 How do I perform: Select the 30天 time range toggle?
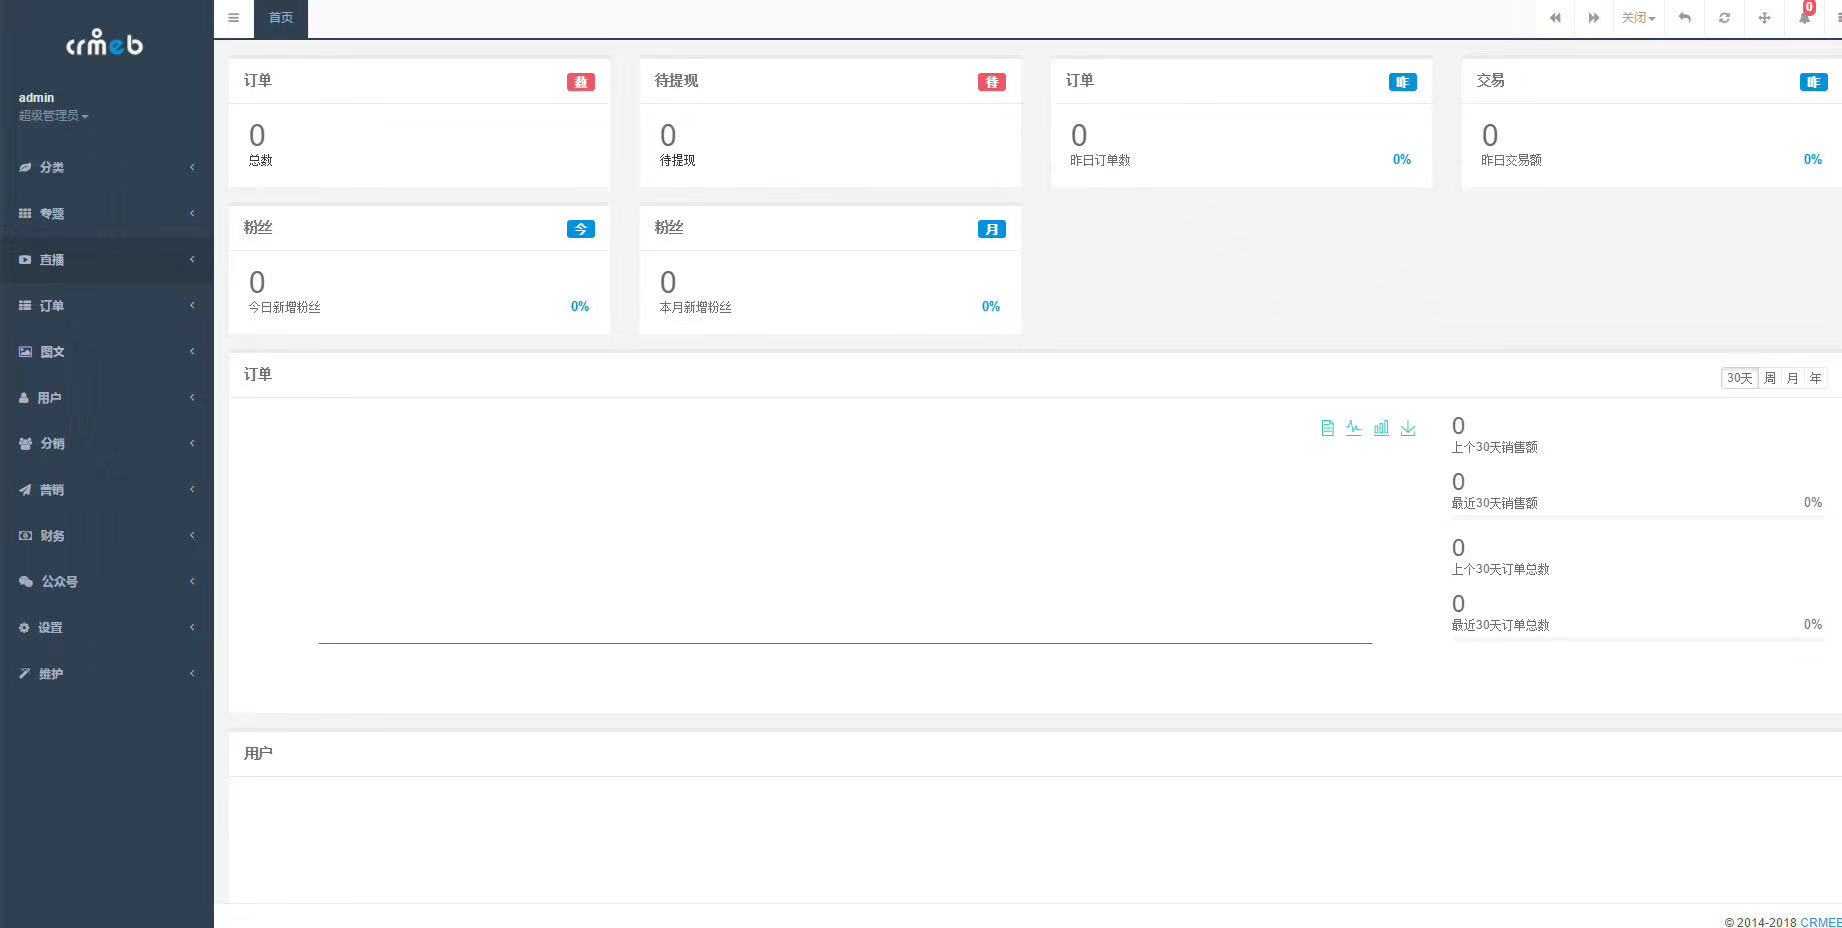coord(1739,378)
